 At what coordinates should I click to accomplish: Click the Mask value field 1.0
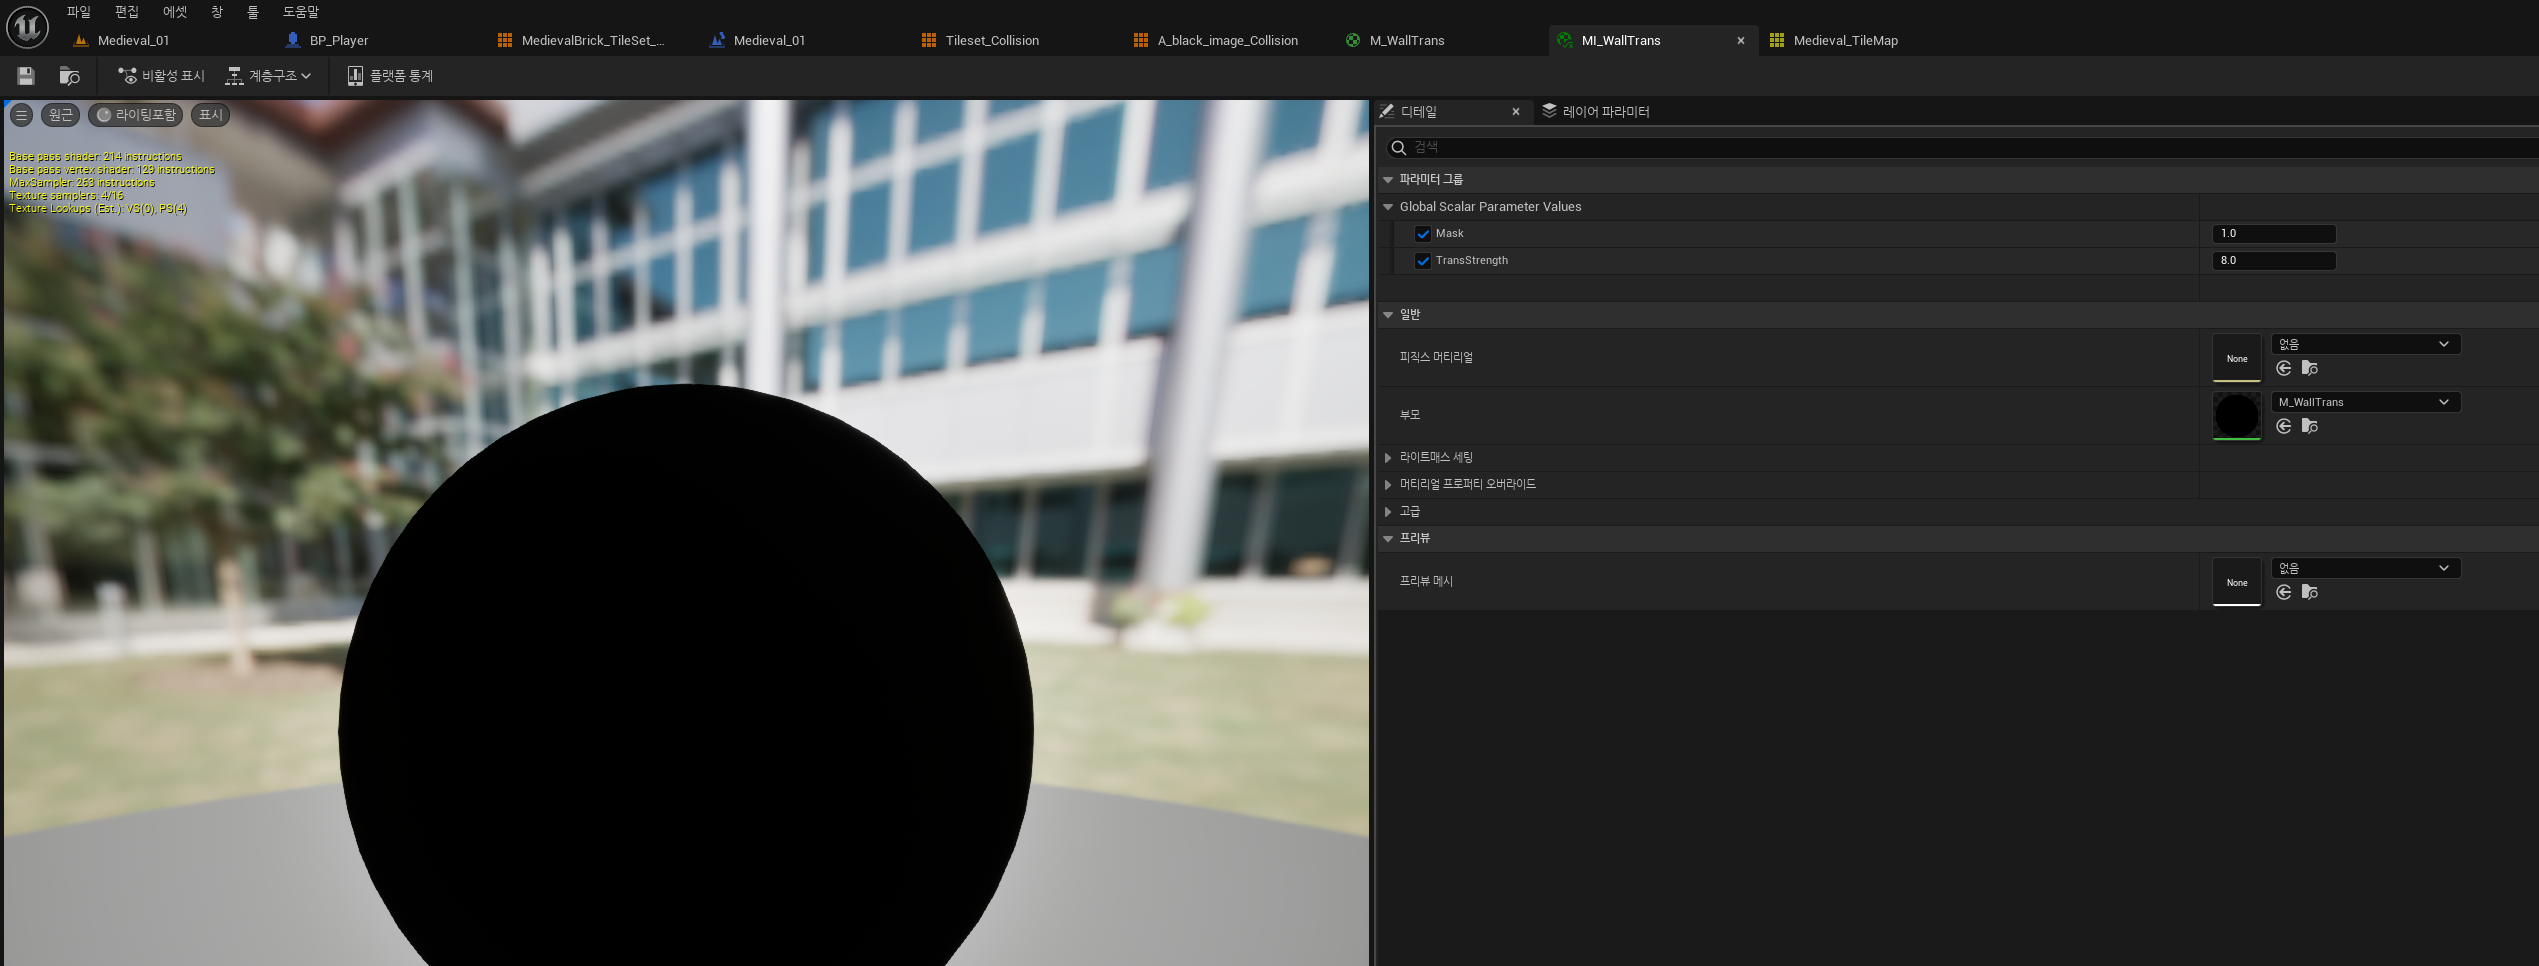coord(2274,234)
